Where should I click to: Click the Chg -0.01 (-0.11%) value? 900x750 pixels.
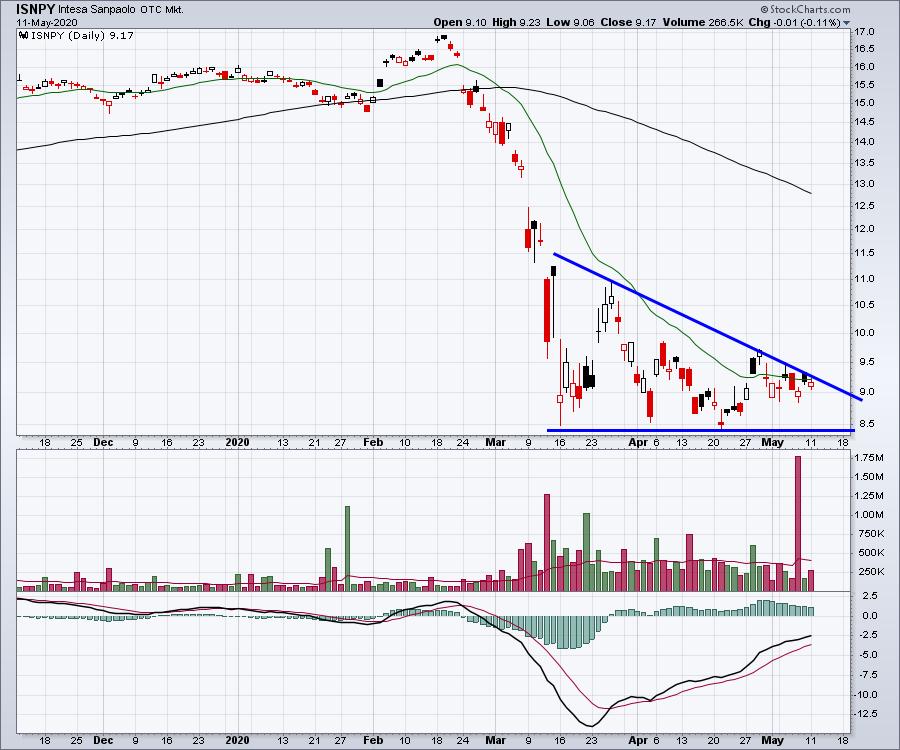(795, 22)
